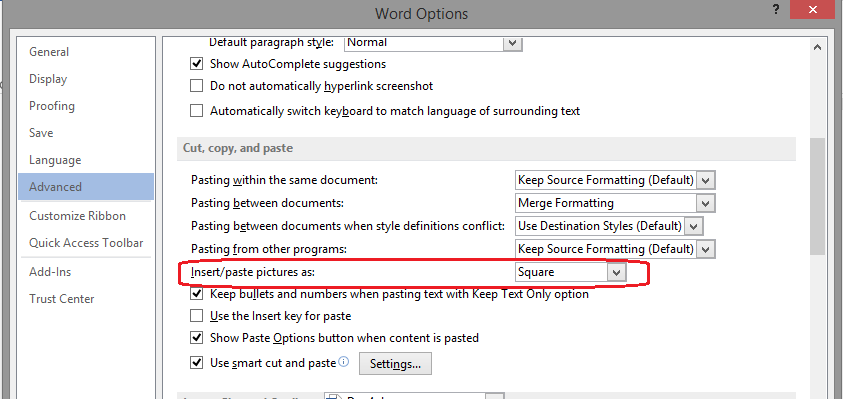Enable Do not automatically hyperlink screenshot
The height and width of the screenshot is (399, 843).
click(197, 86)
